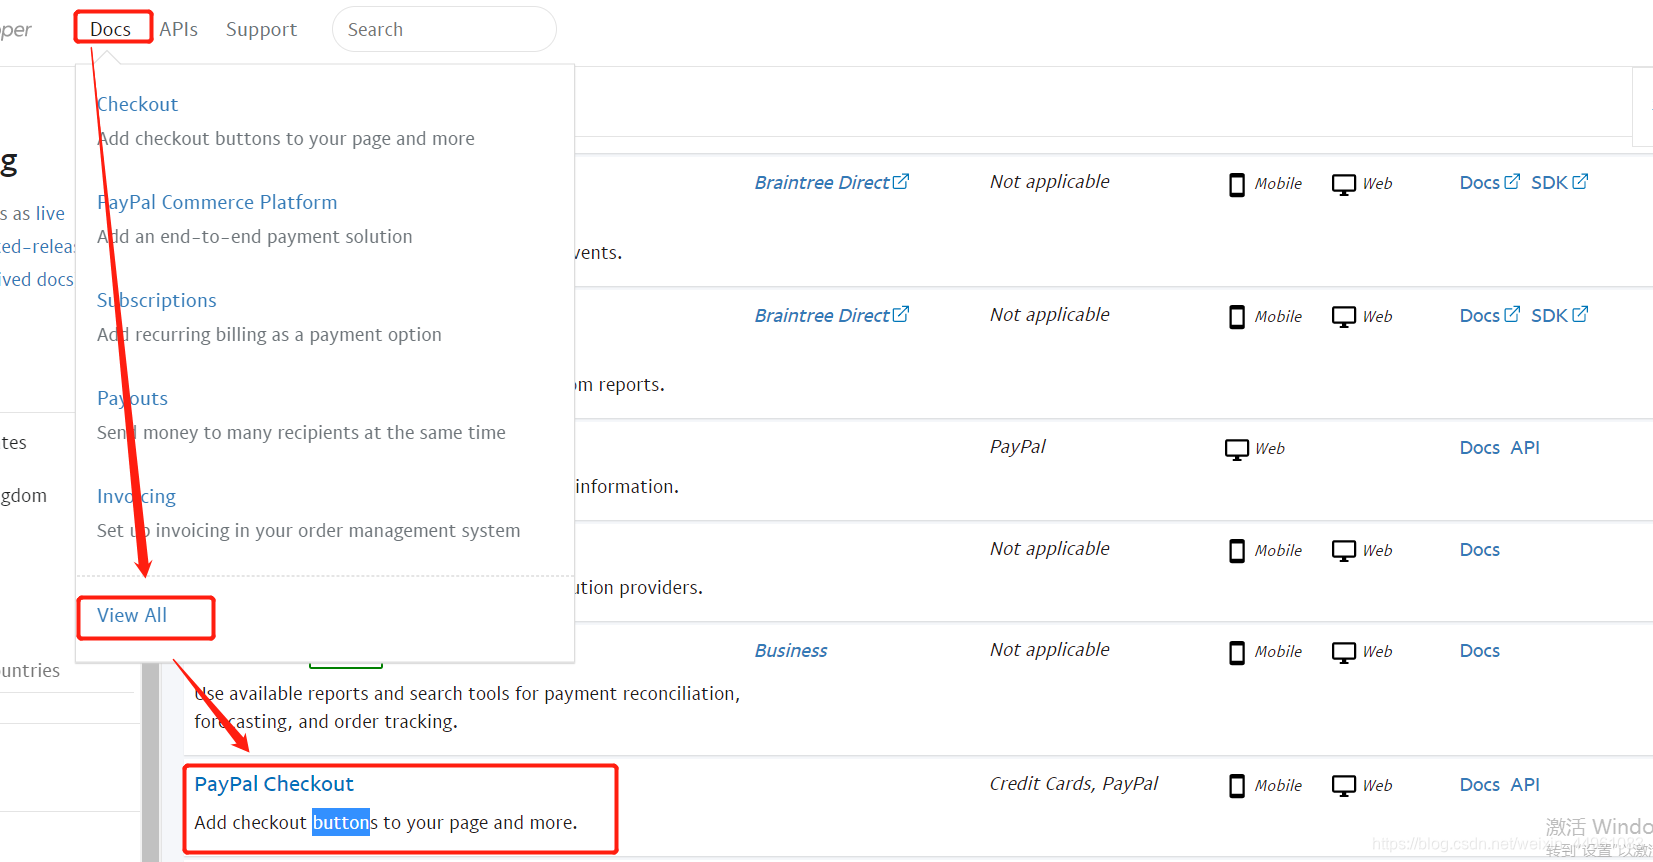Open Payouts in the Docs dropdown
The height and width of the screenshot is (862, 1653).
[x=132, y=398]
